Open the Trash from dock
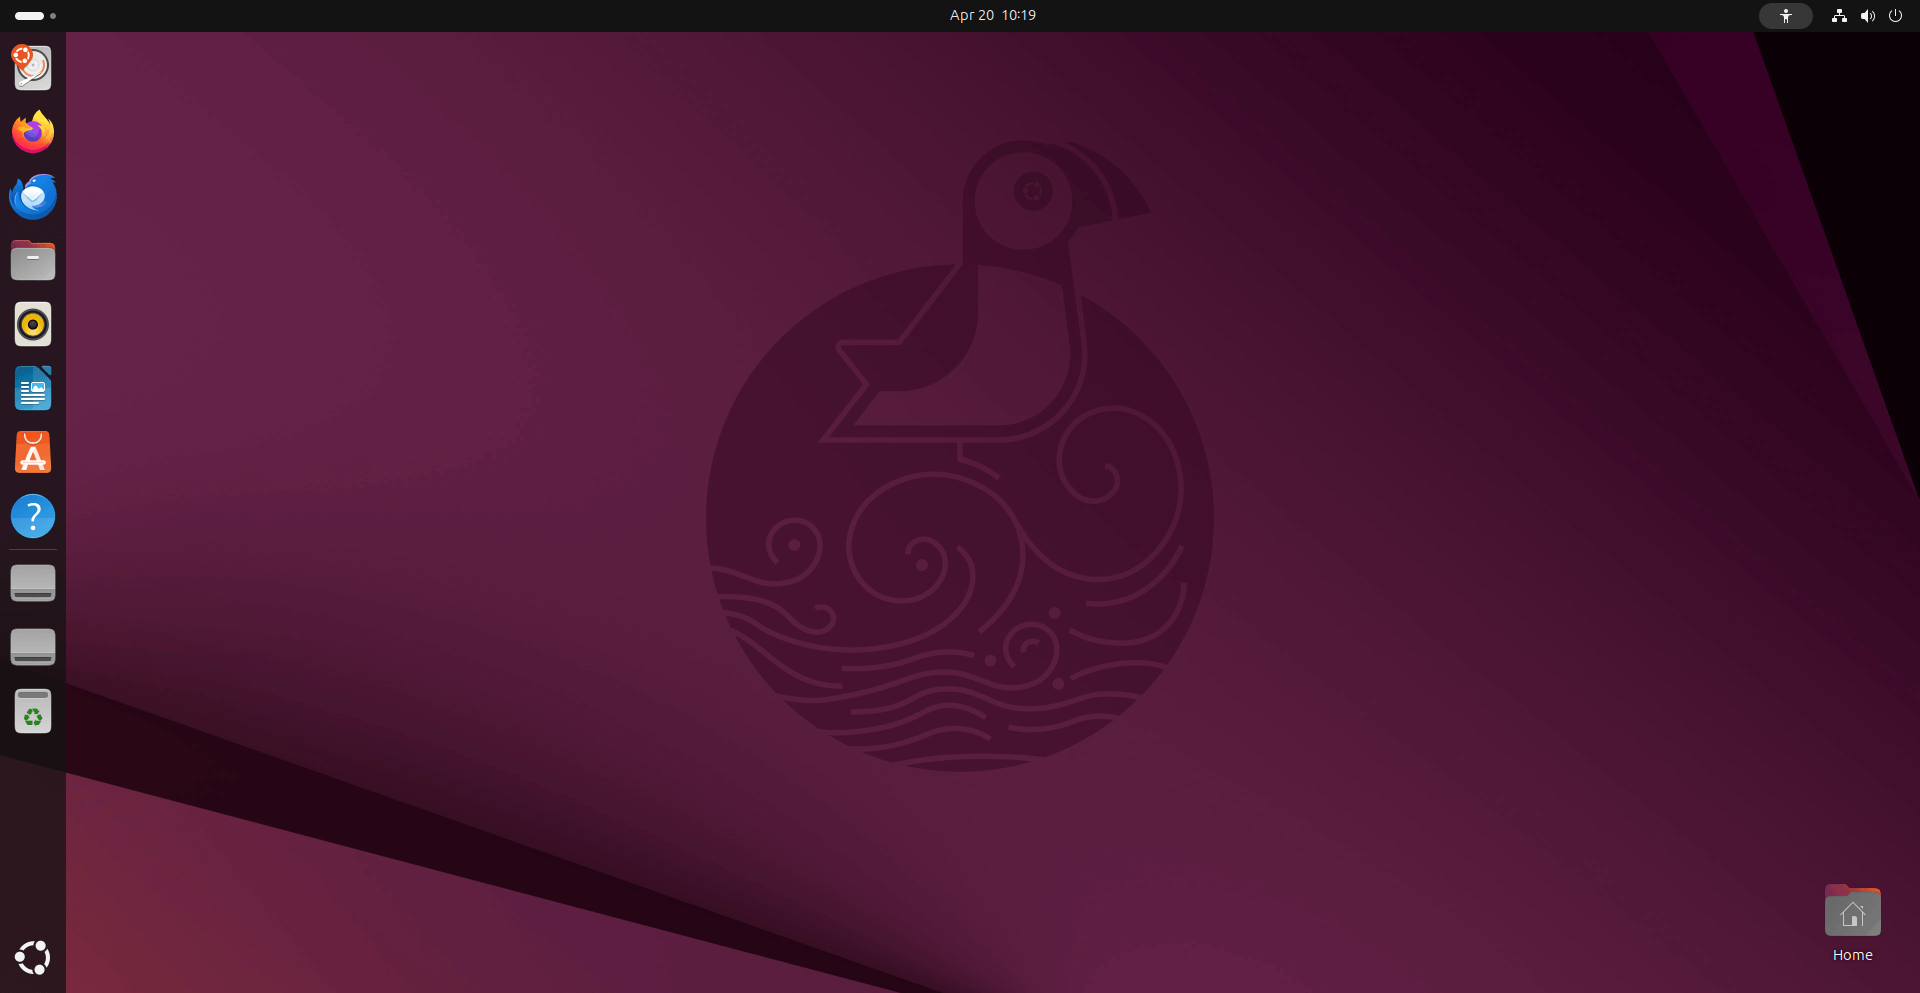 click(x=33, y=711)
